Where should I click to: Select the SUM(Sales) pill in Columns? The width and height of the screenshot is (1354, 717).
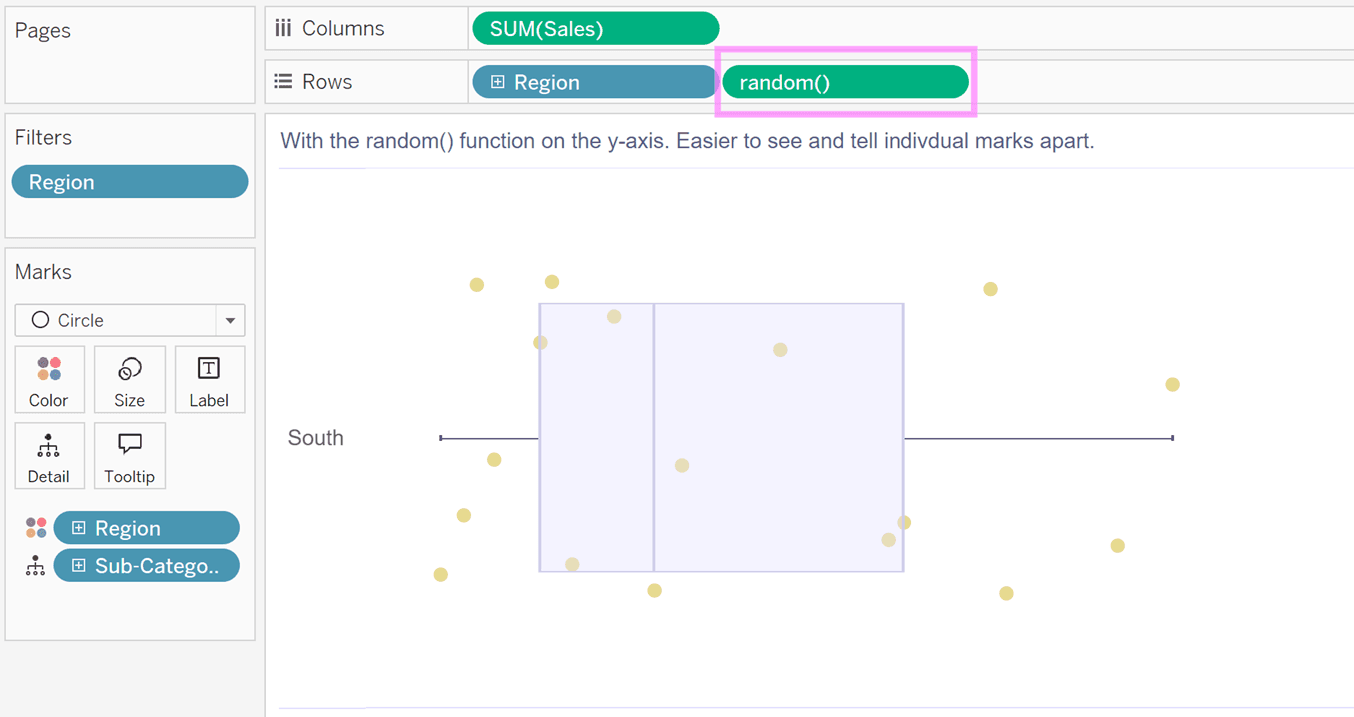point(595,29)
